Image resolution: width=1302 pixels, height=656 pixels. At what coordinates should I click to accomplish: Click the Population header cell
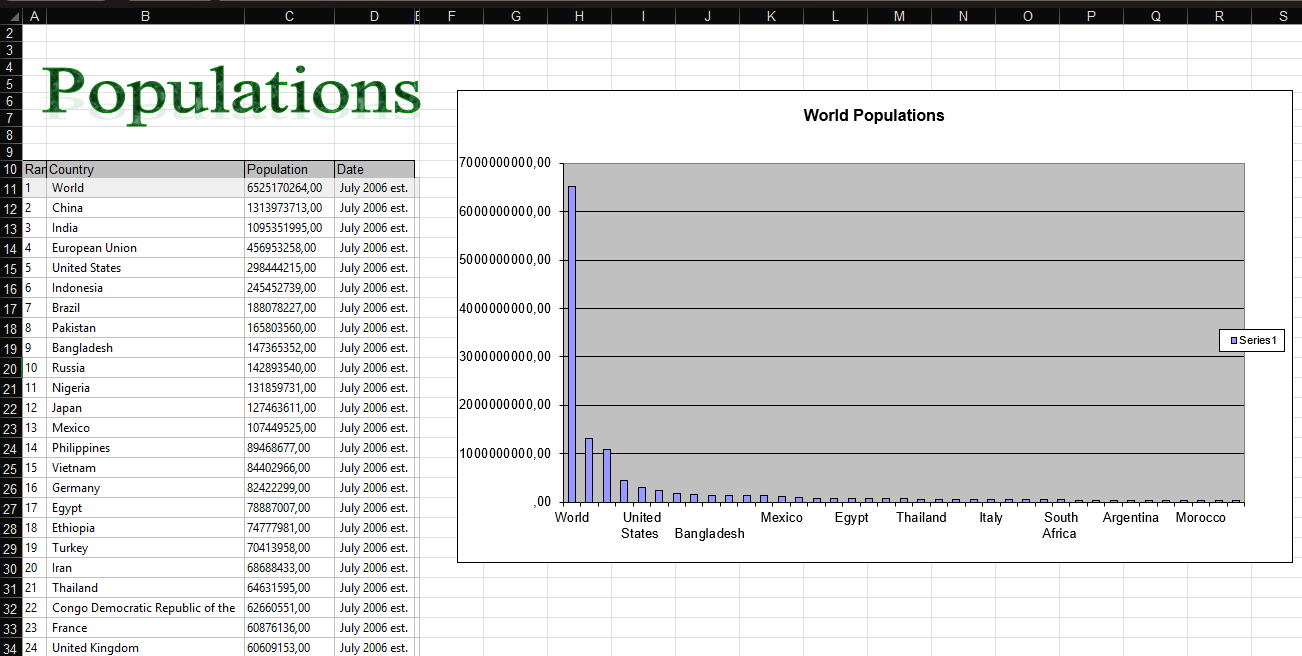(x=289, y=170)
